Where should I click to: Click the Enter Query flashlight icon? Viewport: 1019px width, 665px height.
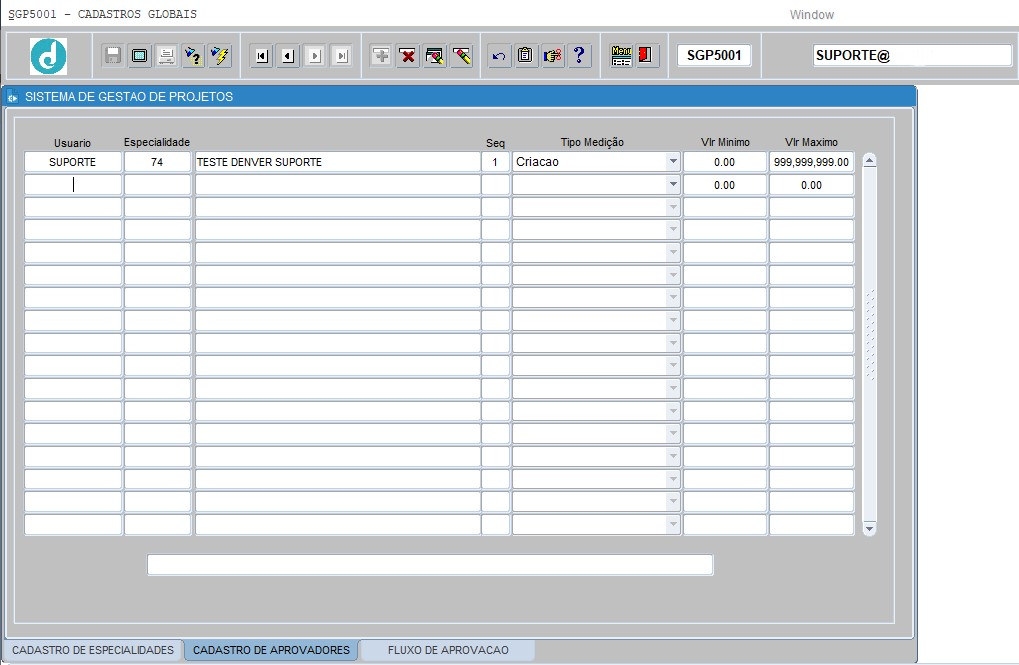(x=193, y=56)
